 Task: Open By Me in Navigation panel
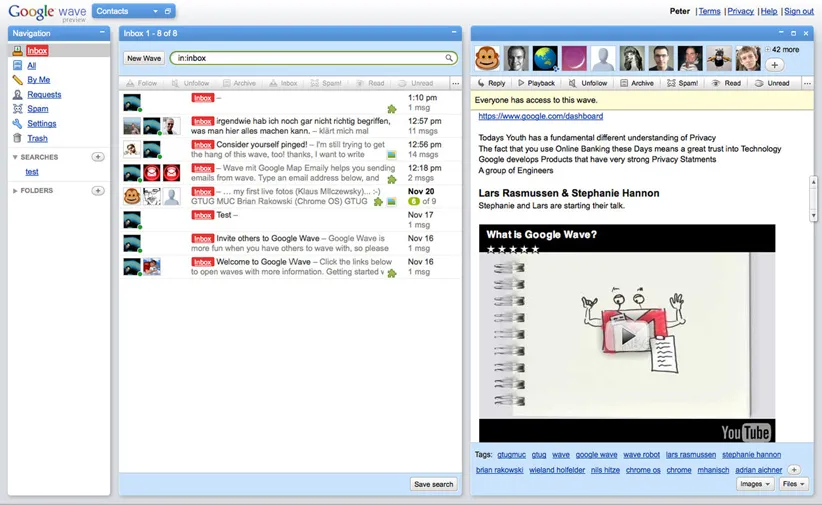39,80
